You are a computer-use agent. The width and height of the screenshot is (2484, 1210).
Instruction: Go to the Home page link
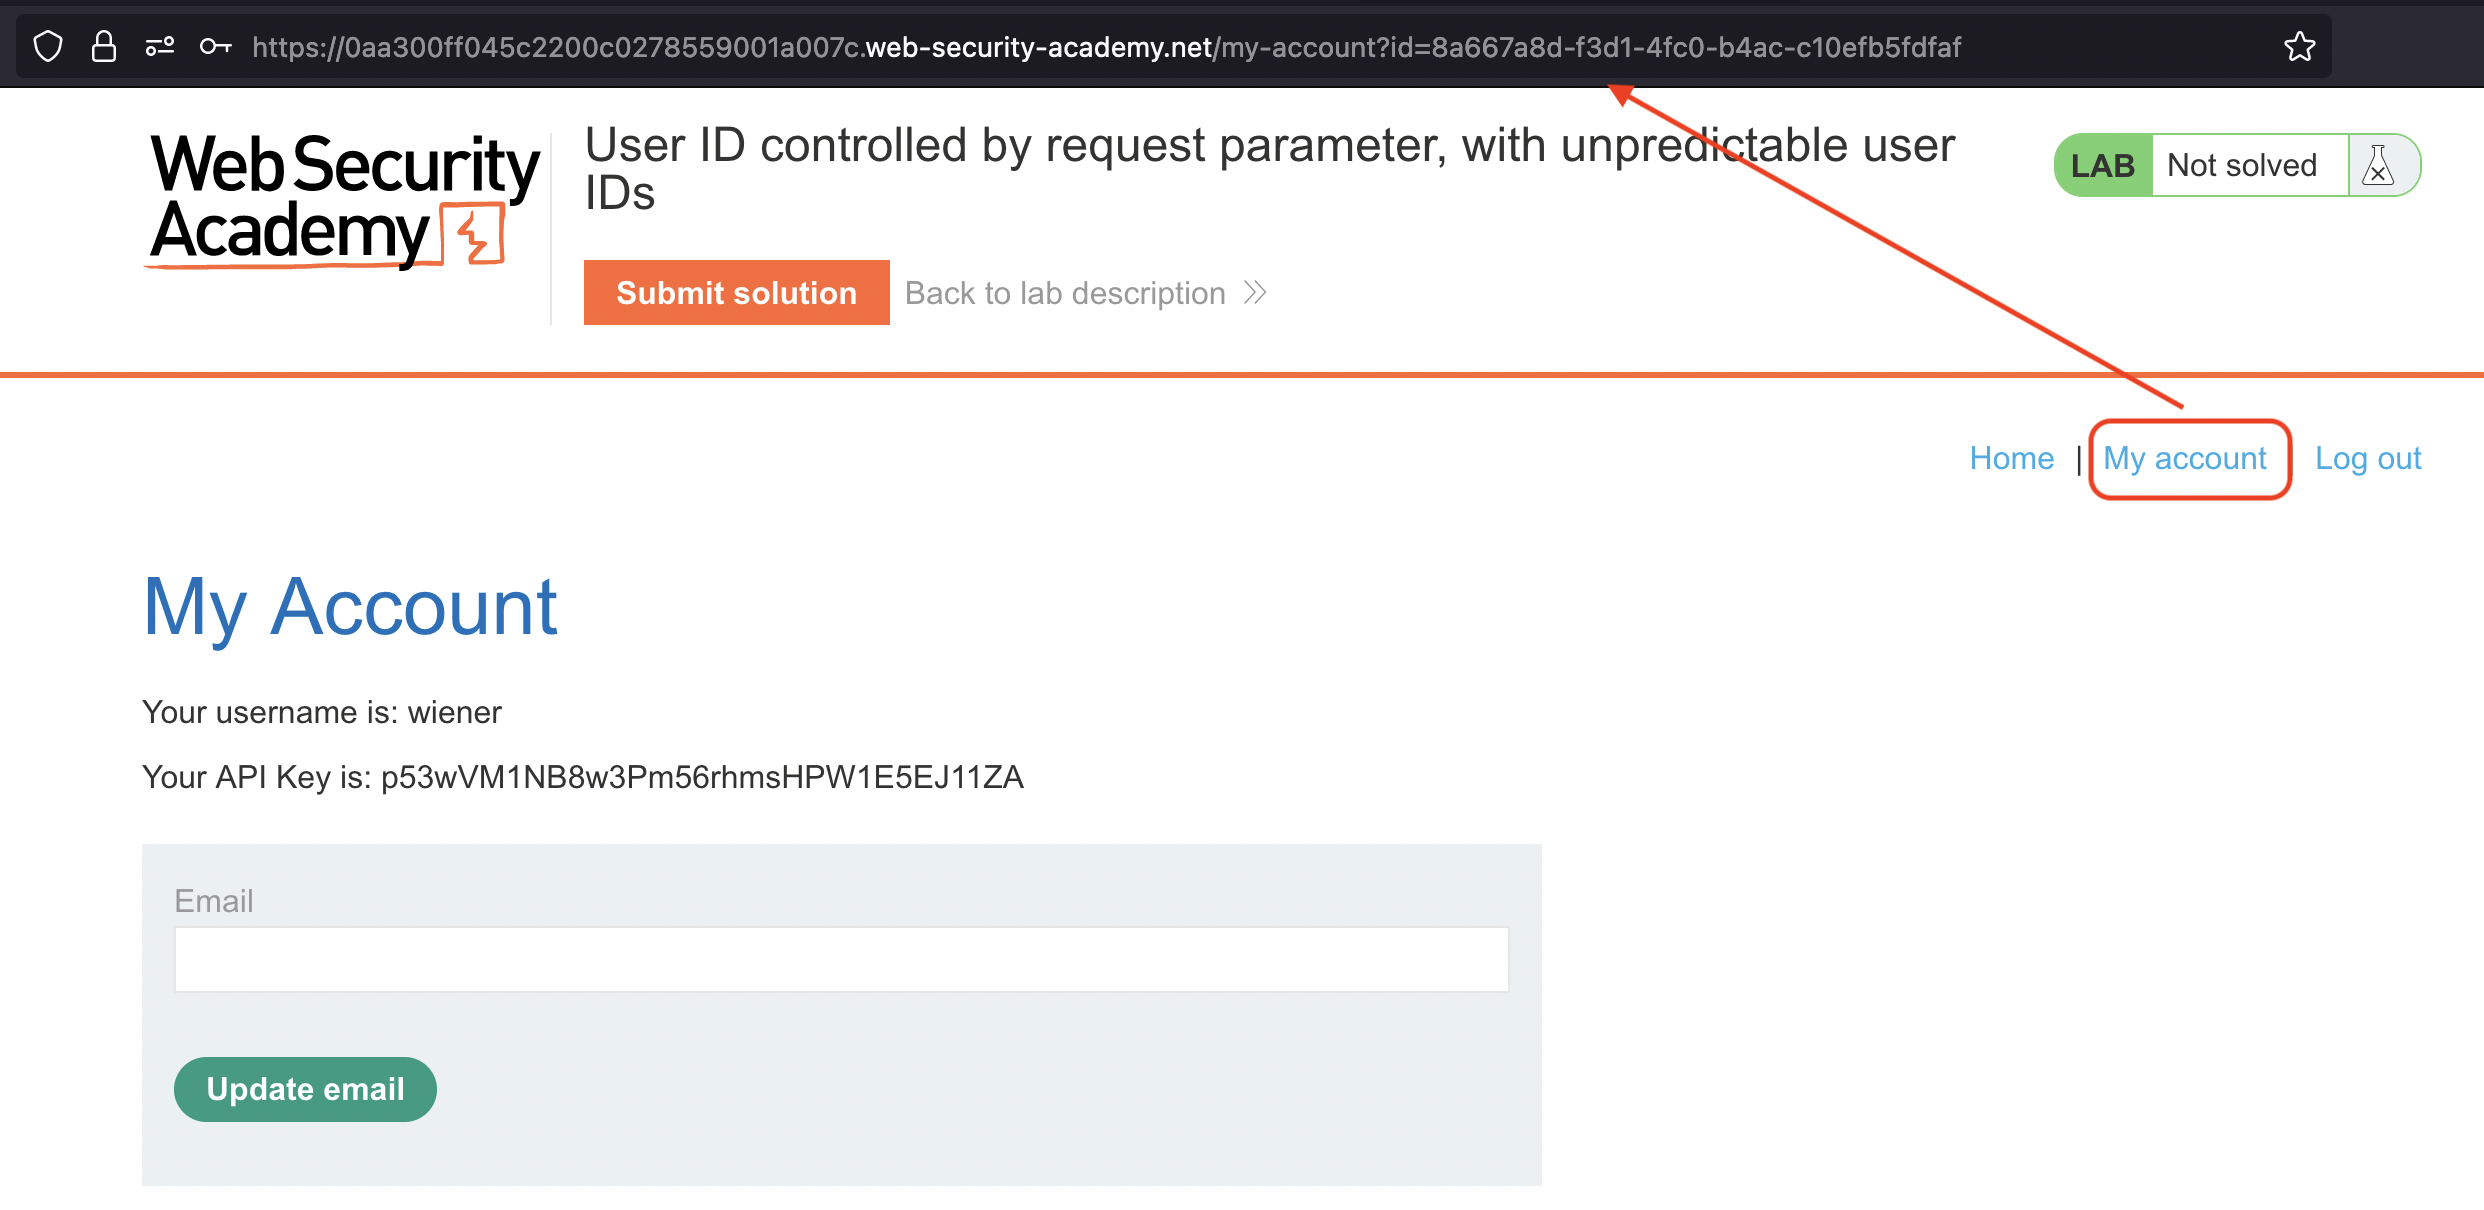pos(2011,458)
